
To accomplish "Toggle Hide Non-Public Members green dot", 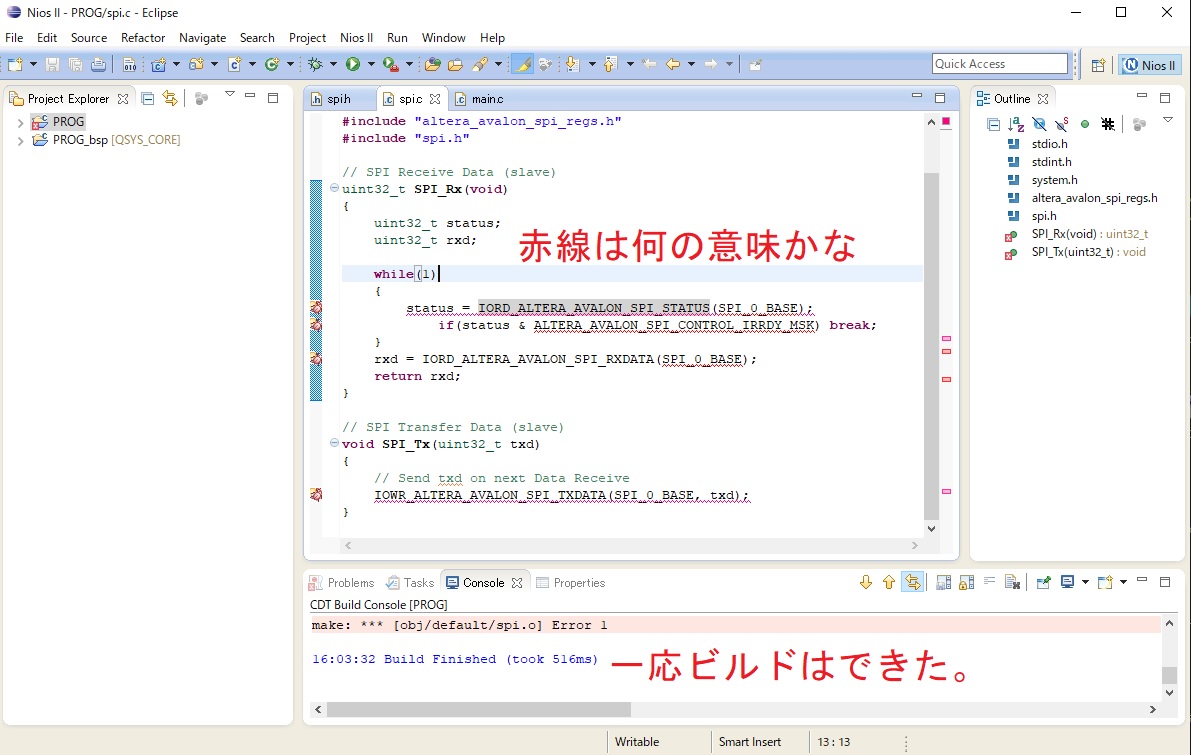I will 1085,125.
